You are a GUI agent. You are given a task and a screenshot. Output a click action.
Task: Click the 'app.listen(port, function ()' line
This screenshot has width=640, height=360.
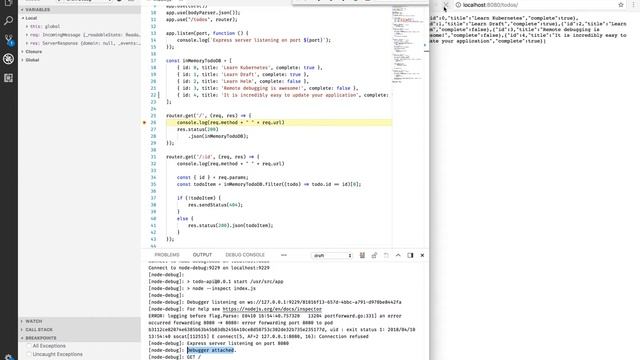click(207, 33)
